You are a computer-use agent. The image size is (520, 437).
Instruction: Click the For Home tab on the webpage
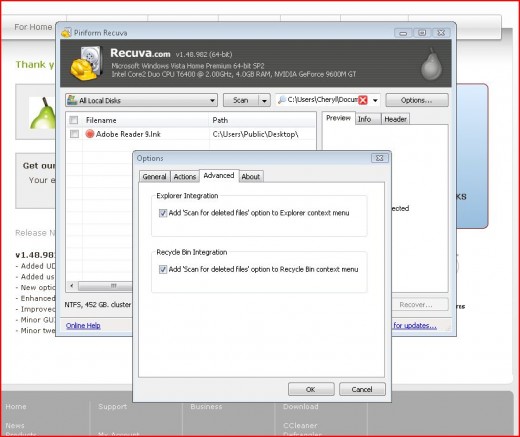coord(33,27)
